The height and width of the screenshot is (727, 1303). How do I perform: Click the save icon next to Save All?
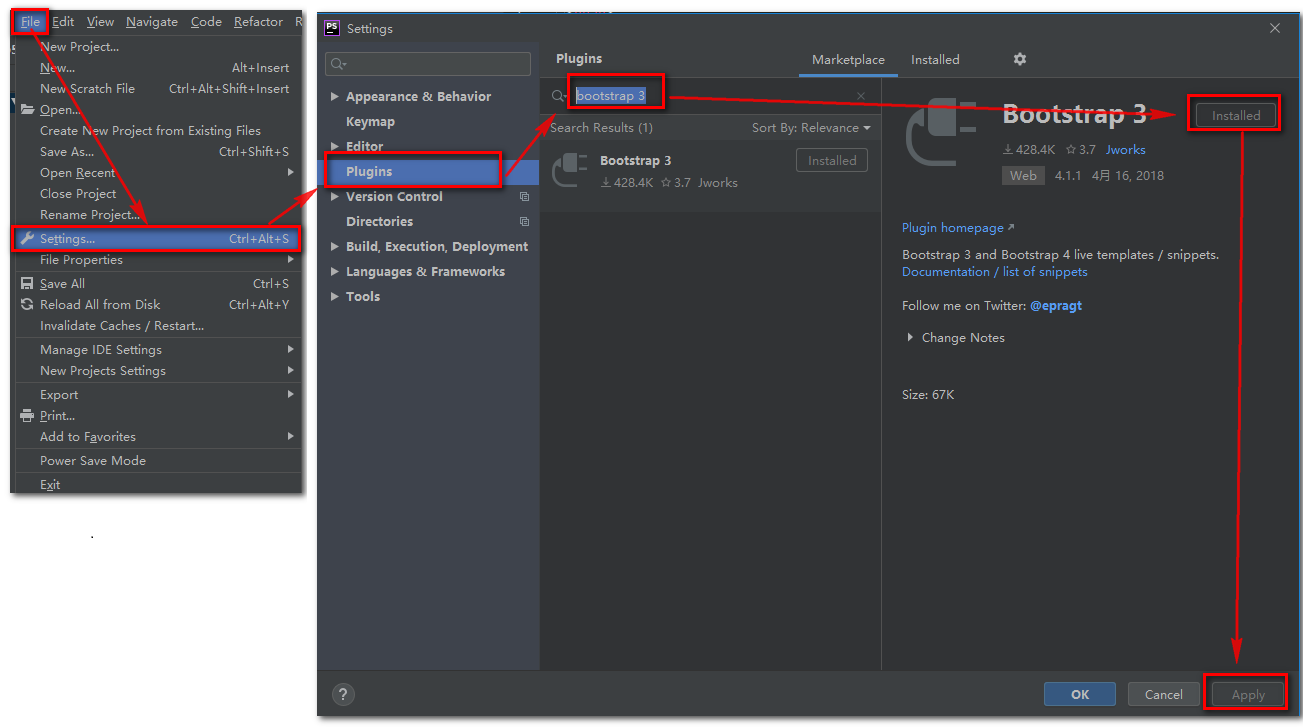27,284
